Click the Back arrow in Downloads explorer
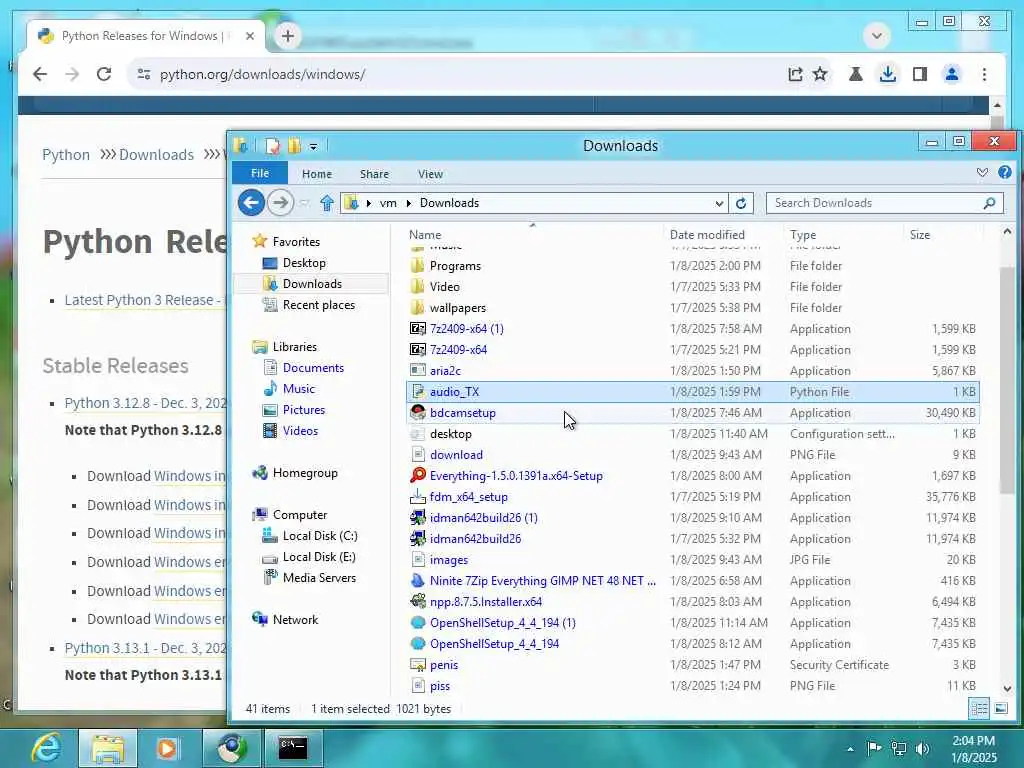 click(251, 203)
